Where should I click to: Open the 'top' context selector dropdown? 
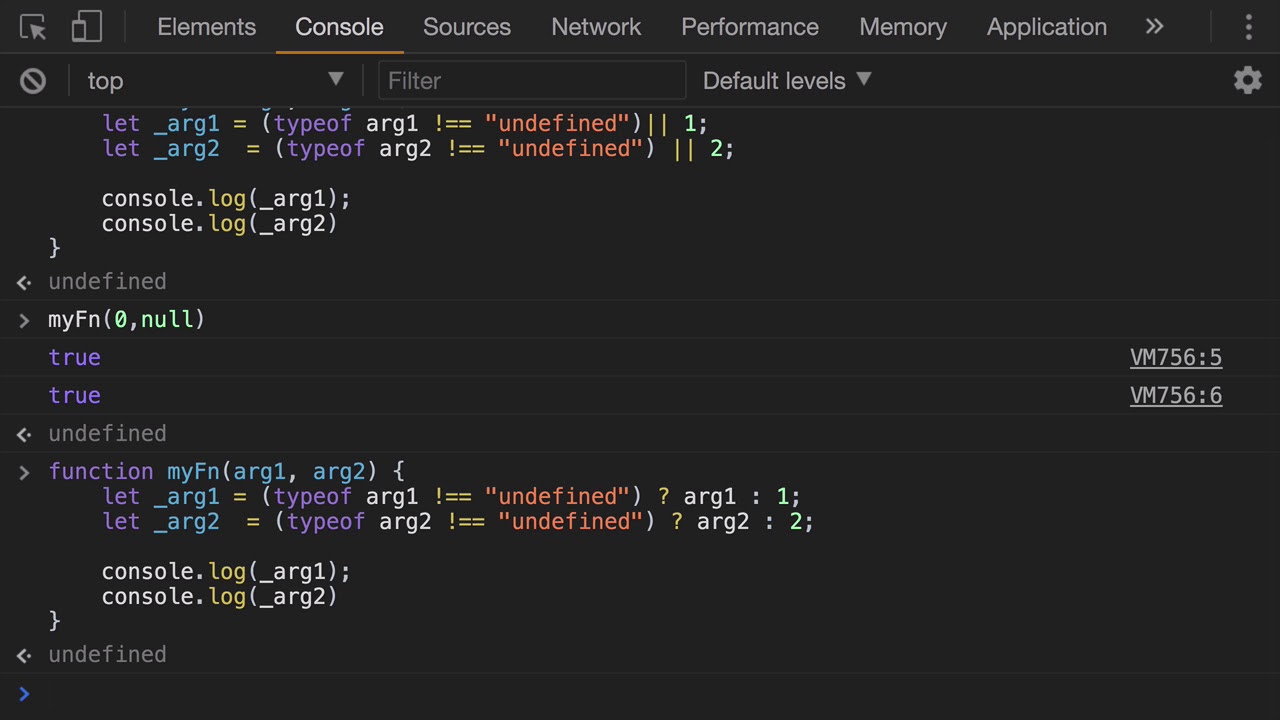point(215,81)
